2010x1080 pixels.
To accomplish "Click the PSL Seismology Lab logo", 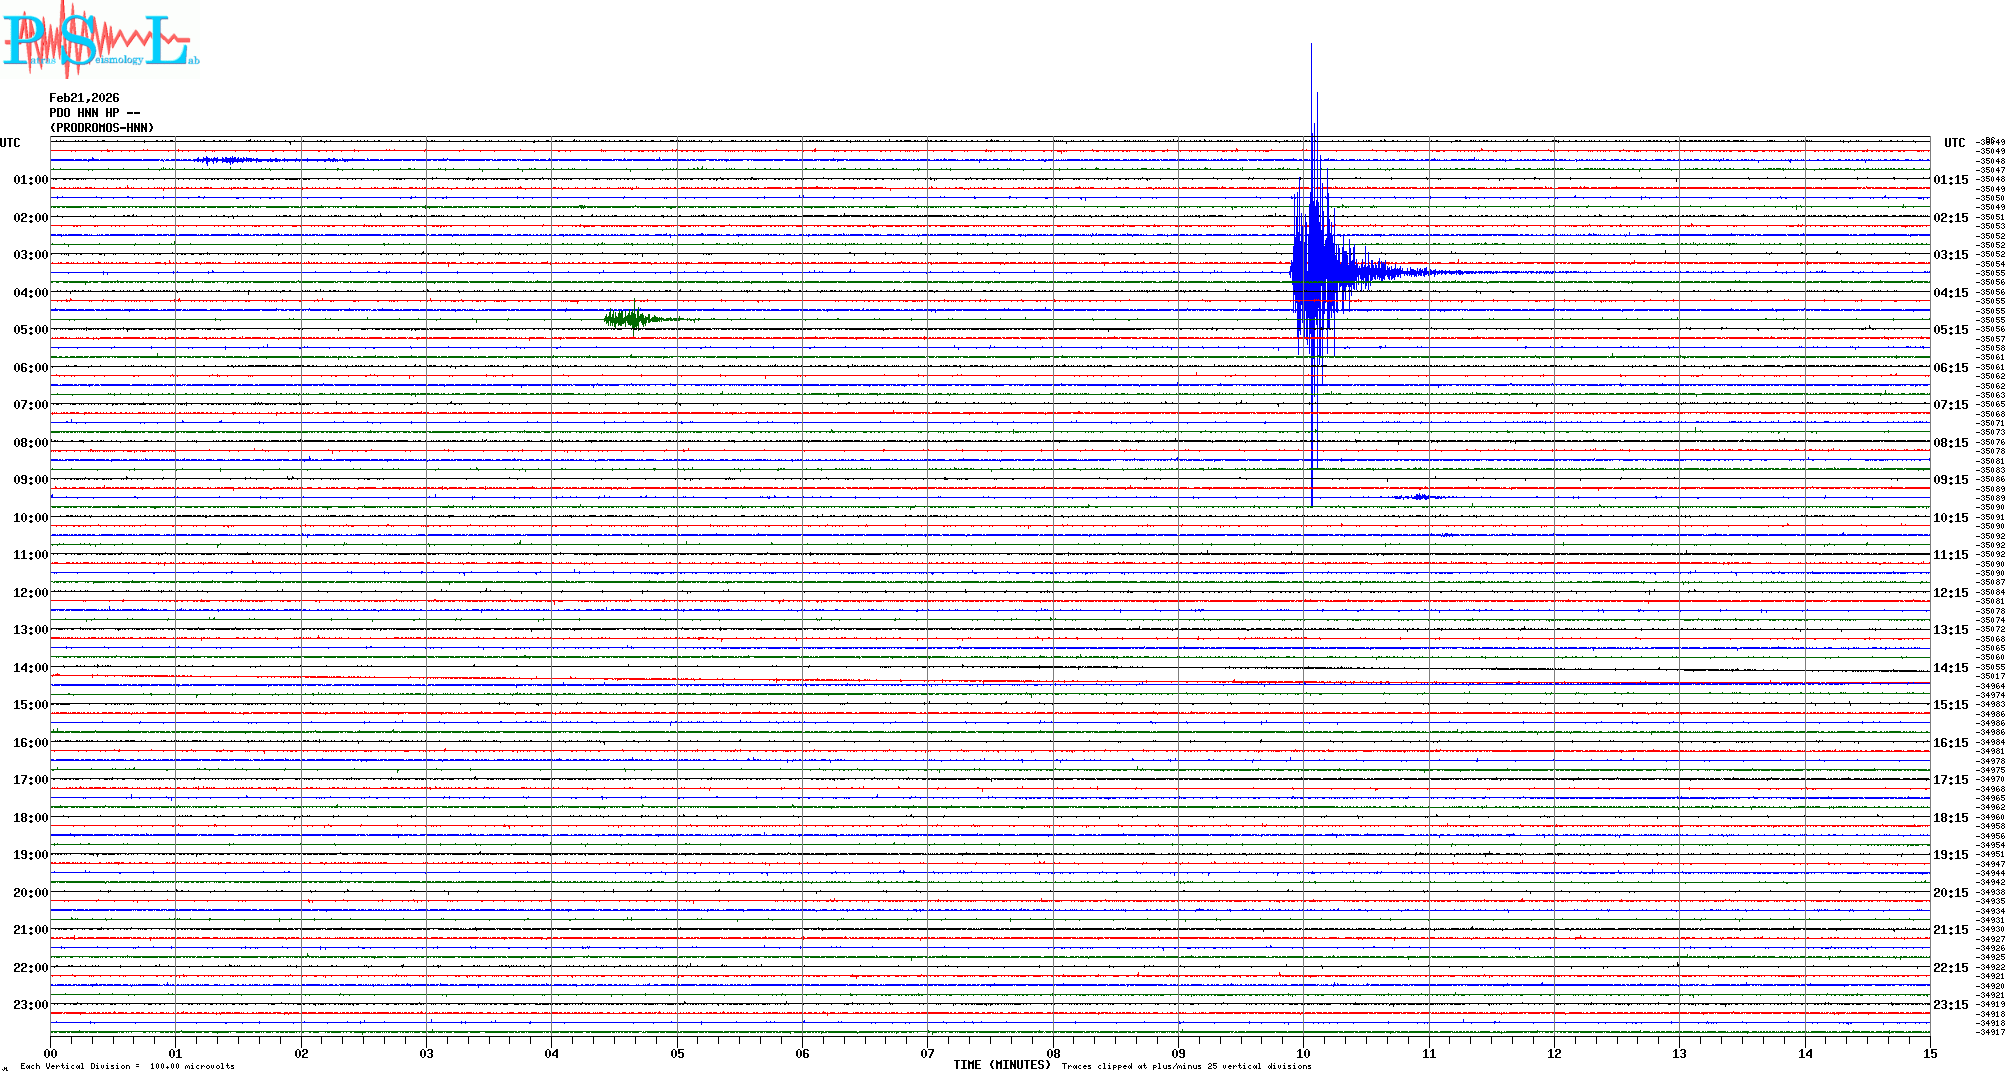I will [x=100, y=40].
